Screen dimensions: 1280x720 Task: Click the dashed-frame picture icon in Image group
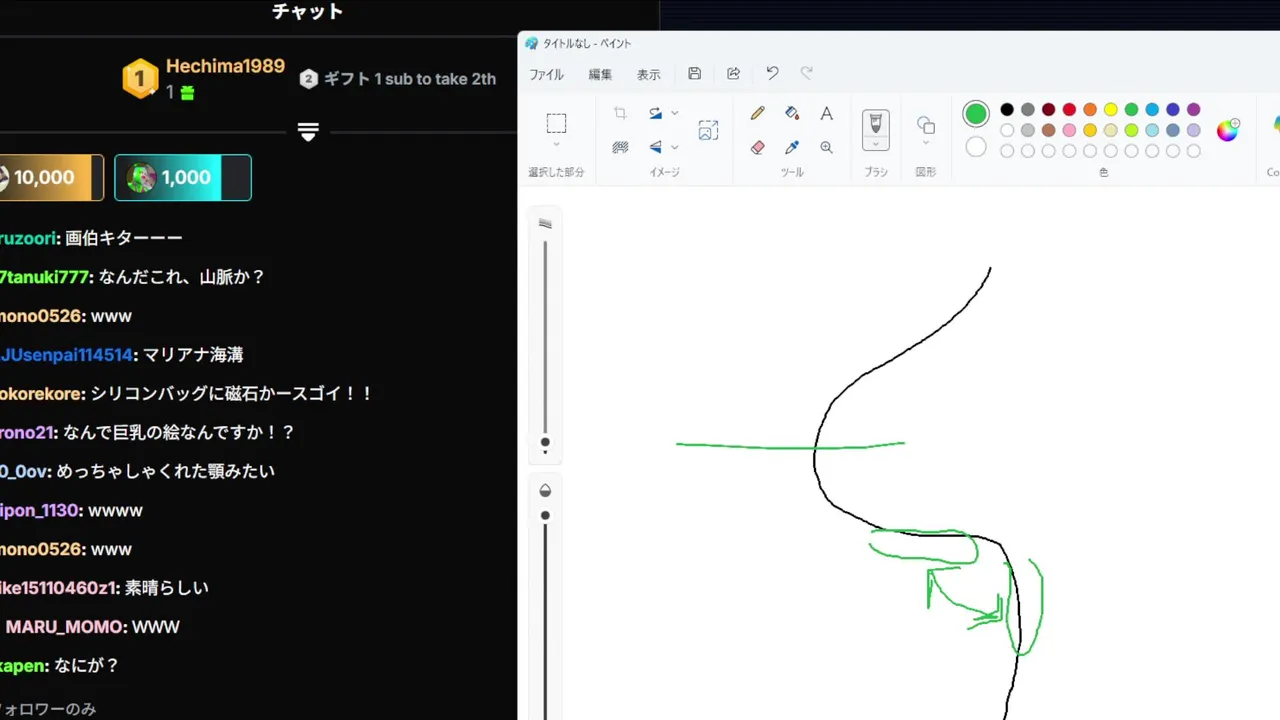(708, 130)
